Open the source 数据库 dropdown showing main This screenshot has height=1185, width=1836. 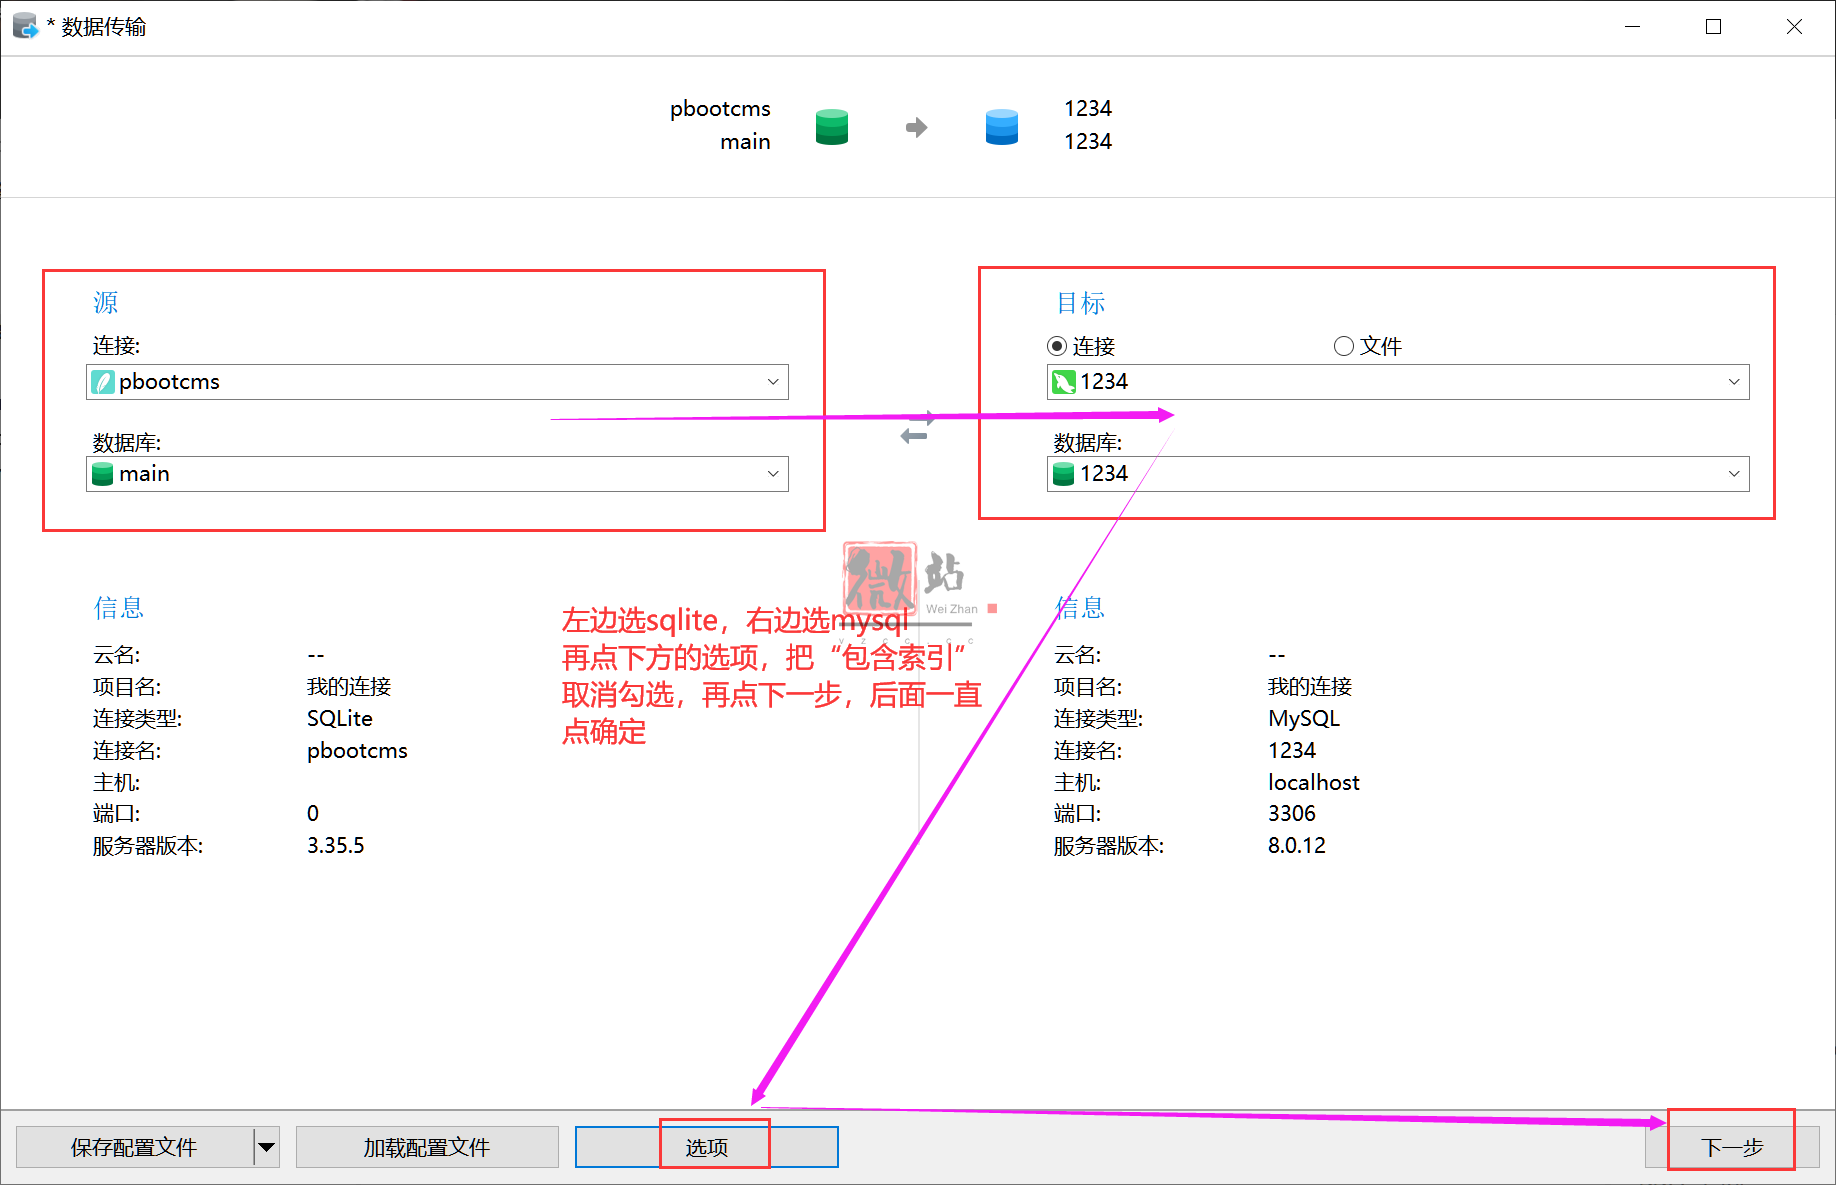click(x=772, y=473)
